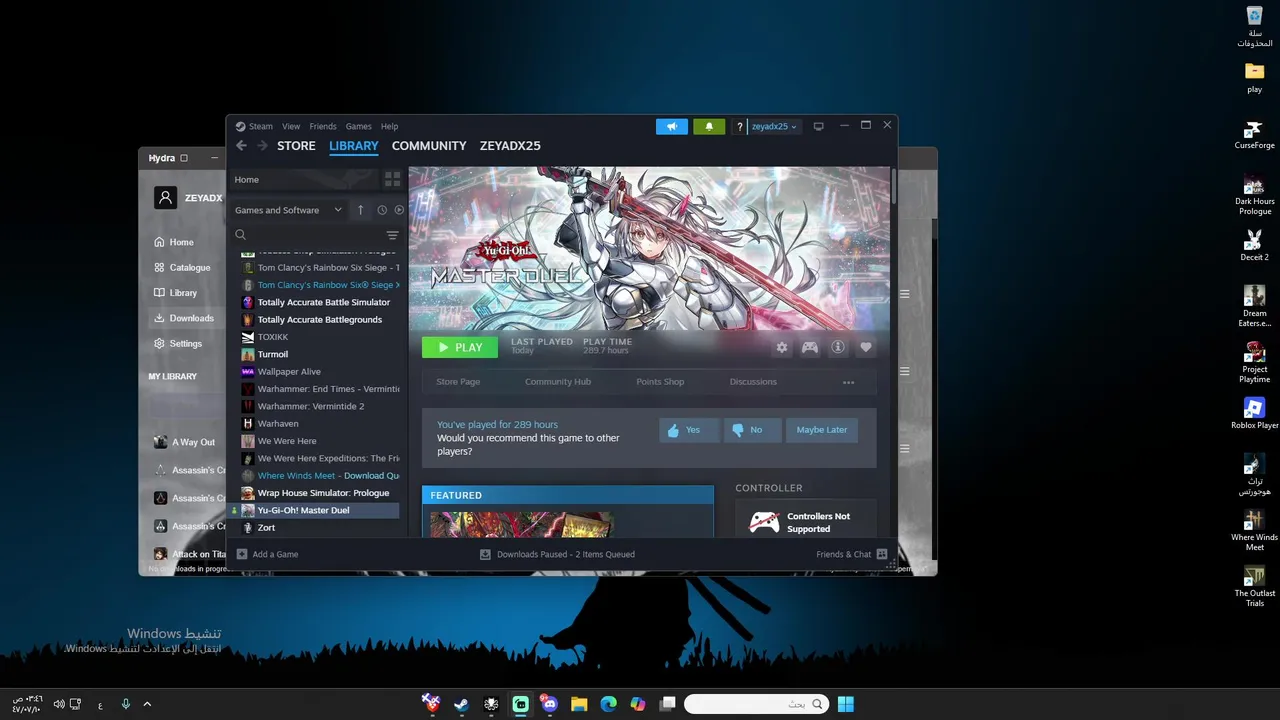Viewport: 1280px width, 720px height.
Task: Open Master Duel settings gear
Action: pyautogui.click(x=782, y=347)
